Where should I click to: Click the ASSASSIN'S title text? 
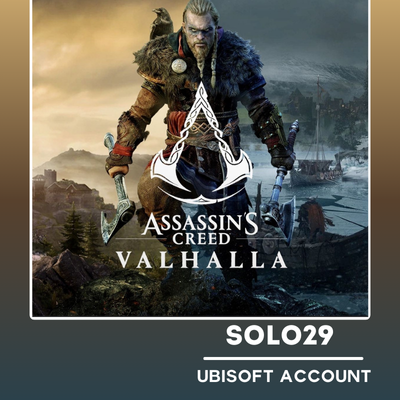tap(200, 224)
